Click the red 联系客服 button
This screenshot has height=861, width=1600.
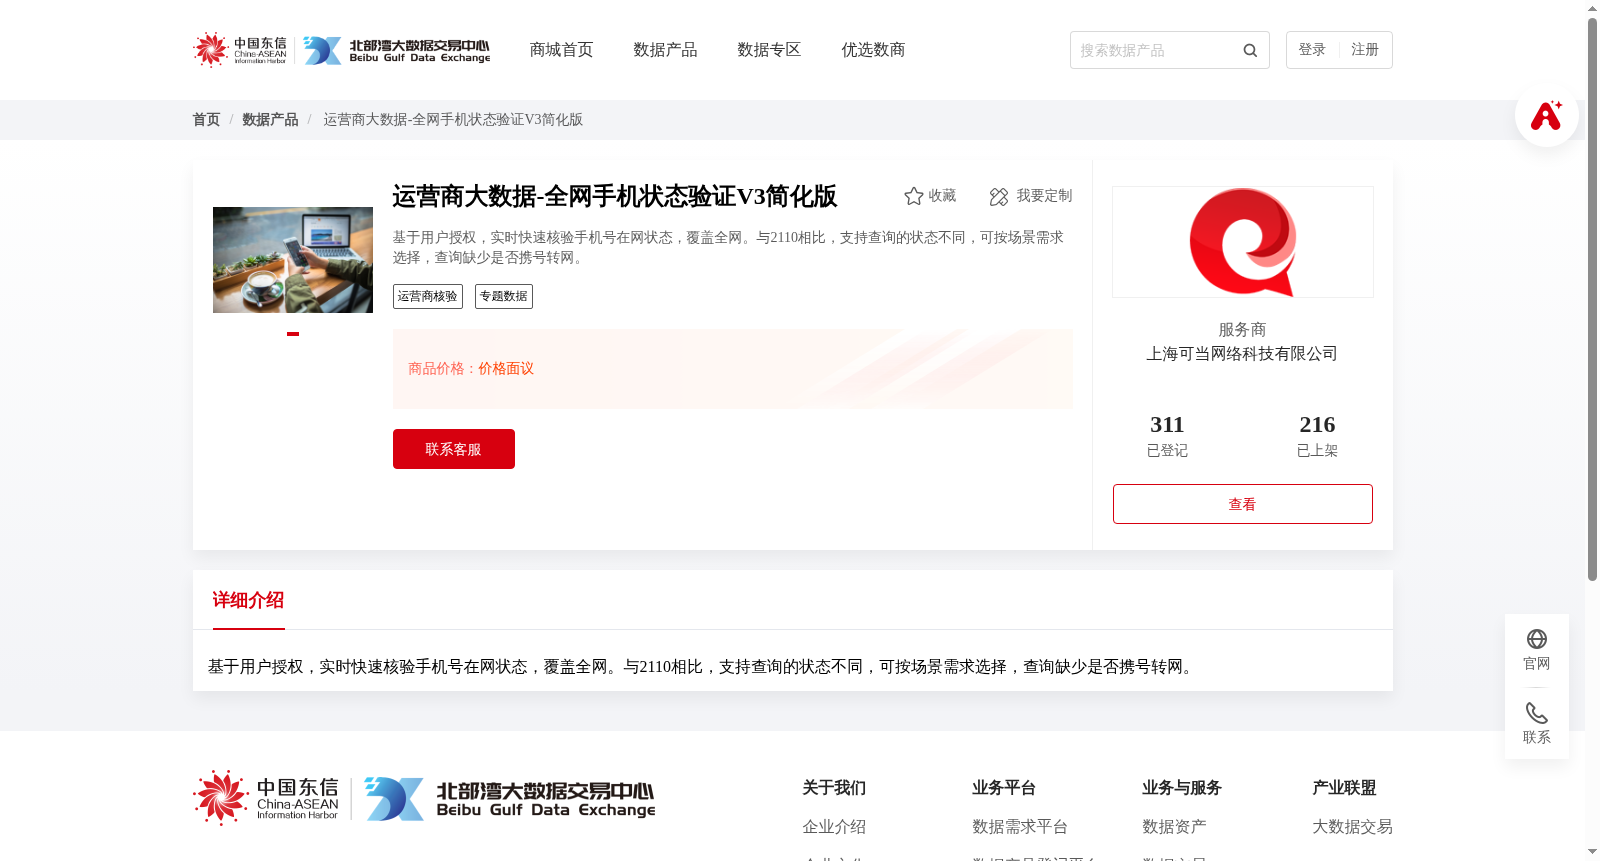[454, 449]
